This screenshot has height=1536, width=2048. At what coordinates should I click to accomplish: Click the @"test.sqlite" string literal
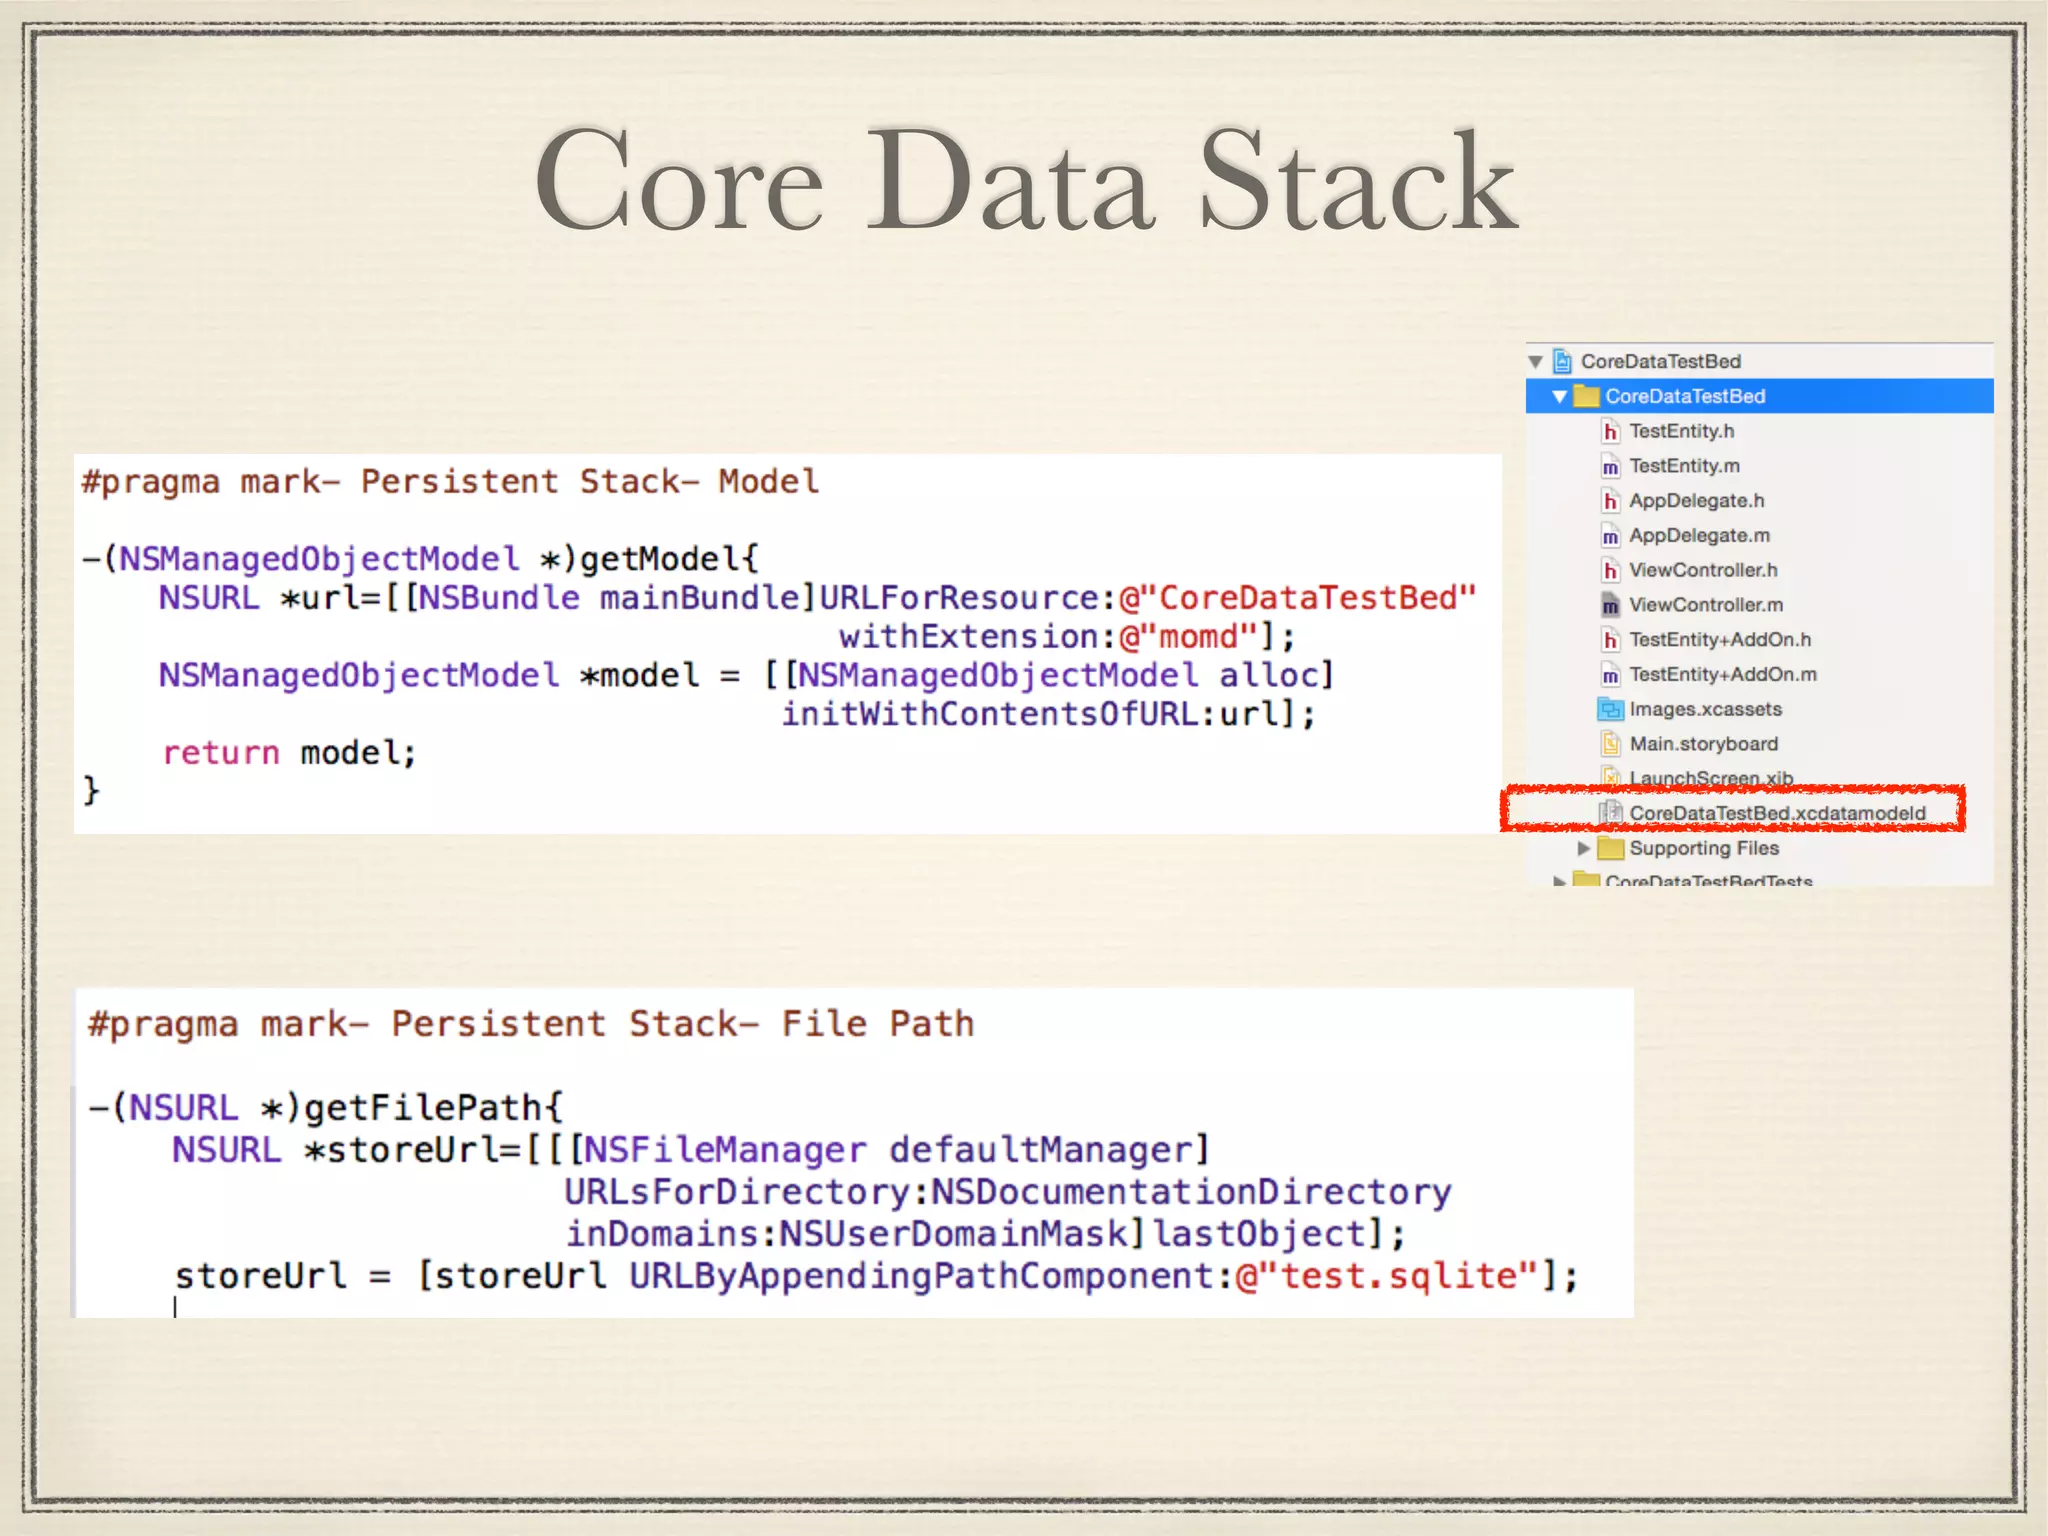click(1387, 1276)
